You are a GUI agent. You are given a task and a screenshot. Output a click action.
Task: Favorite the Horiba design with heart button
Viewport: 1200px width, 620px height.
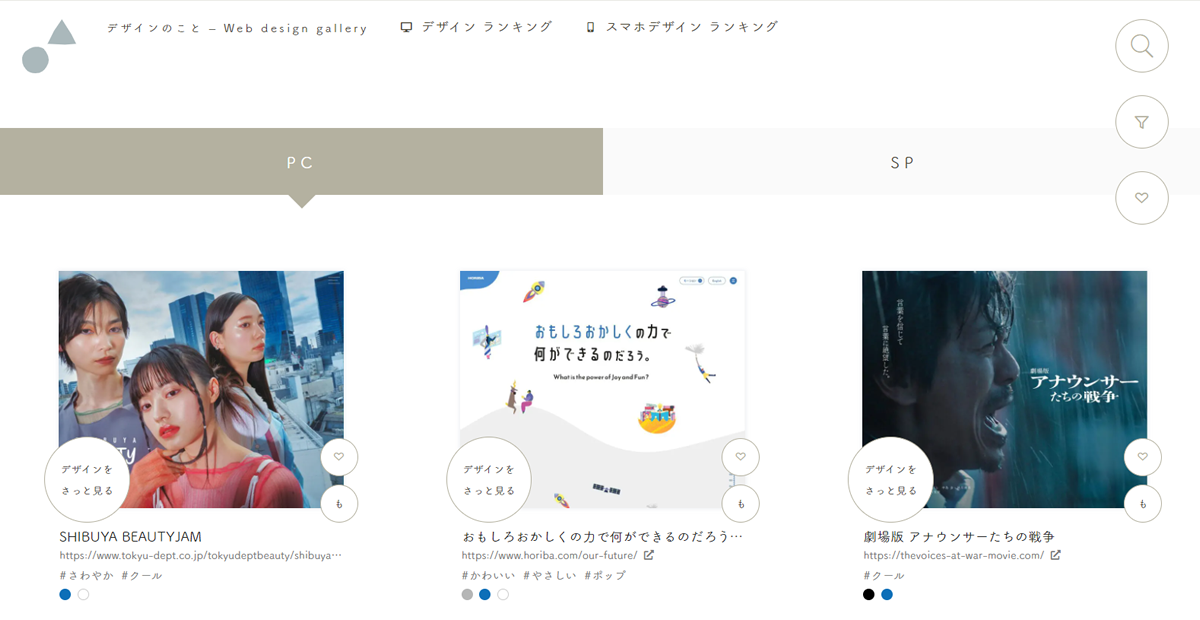coord(741,457)
